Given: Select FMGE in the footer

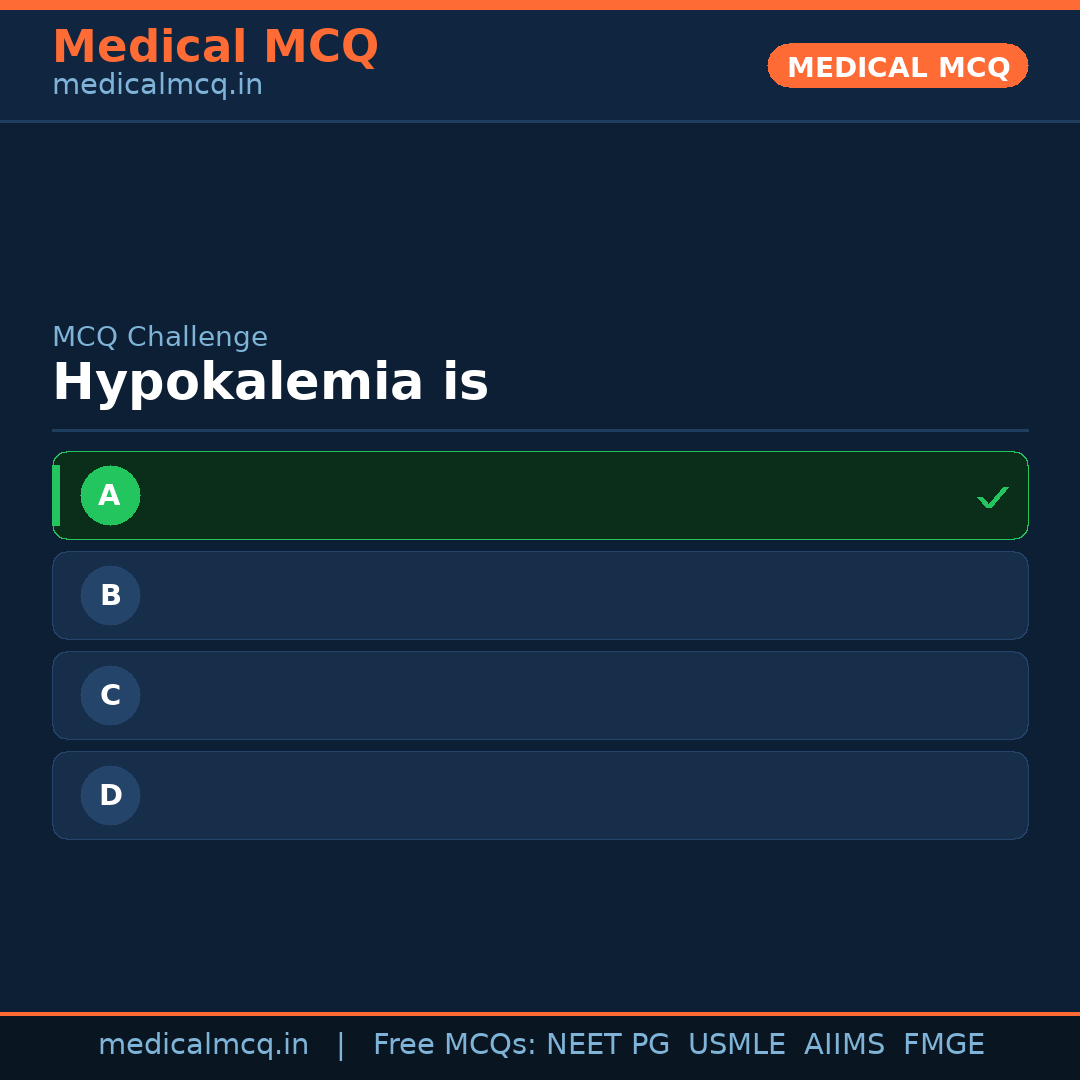Looking at the screenshot, I should 943,1044.
